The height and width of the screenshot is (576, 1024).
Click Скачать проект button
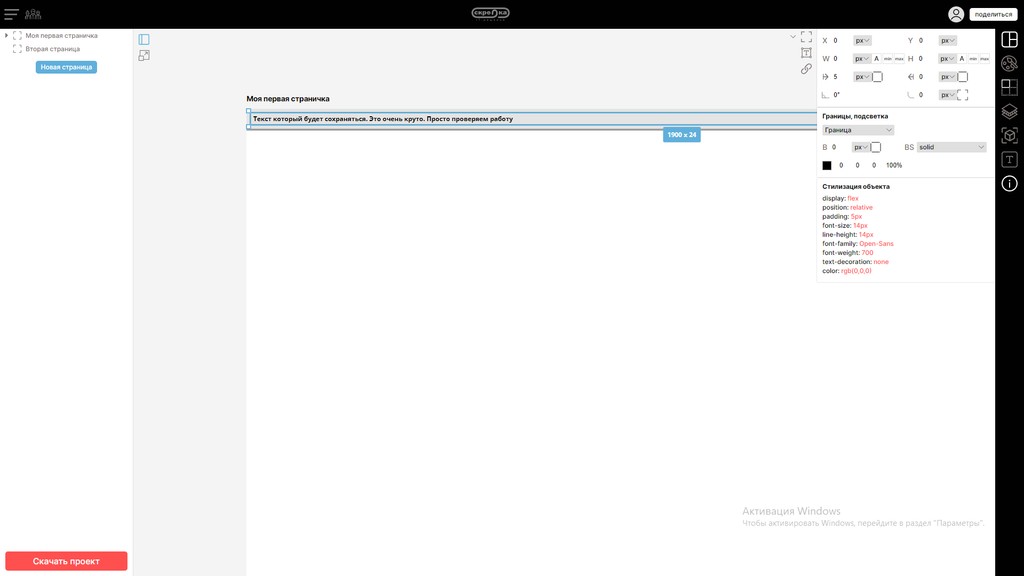coord(66,561)
